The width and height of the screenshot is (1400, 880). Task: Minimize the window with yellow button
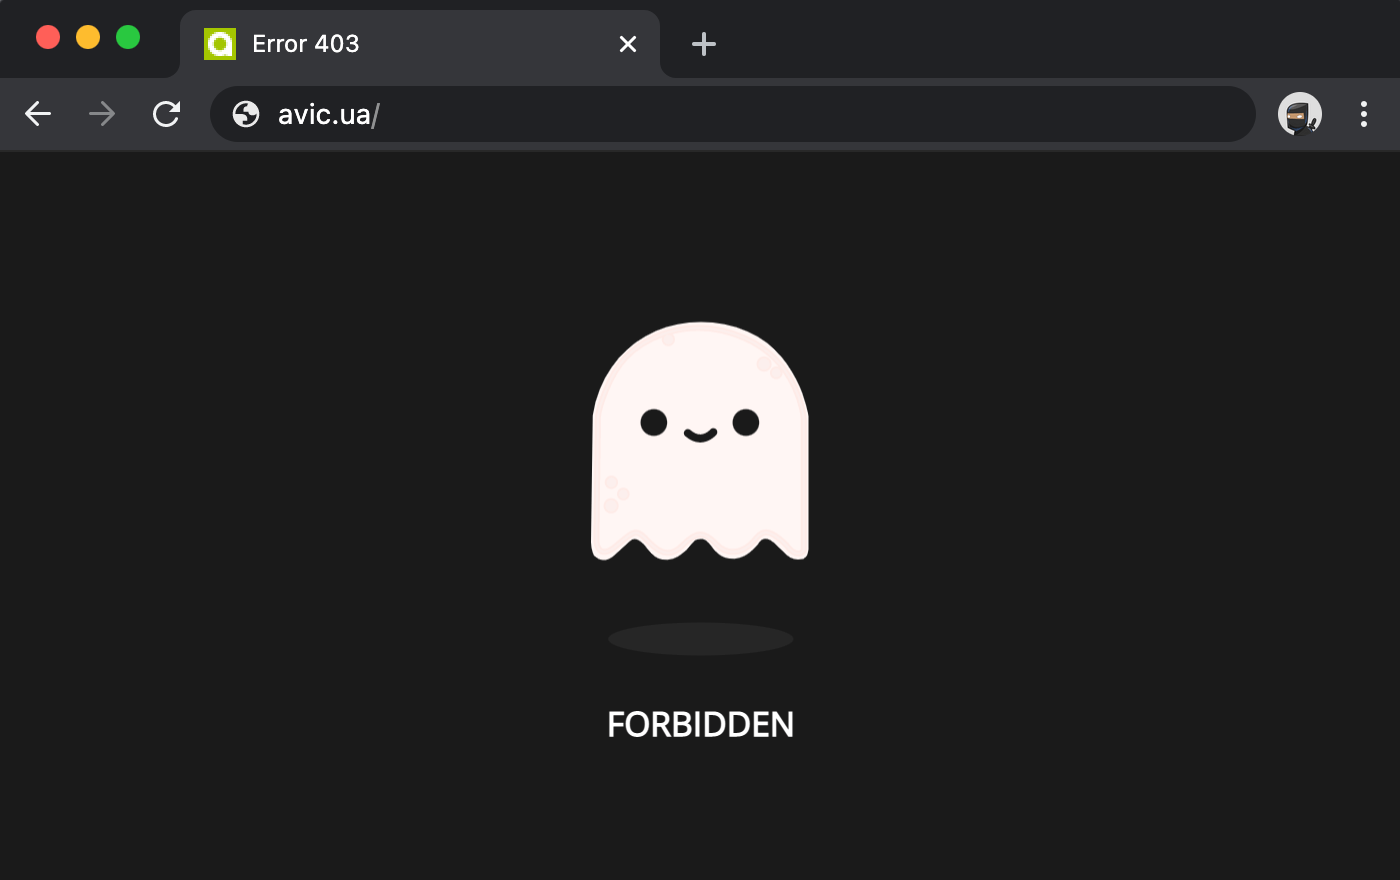(x=88, y=37)
